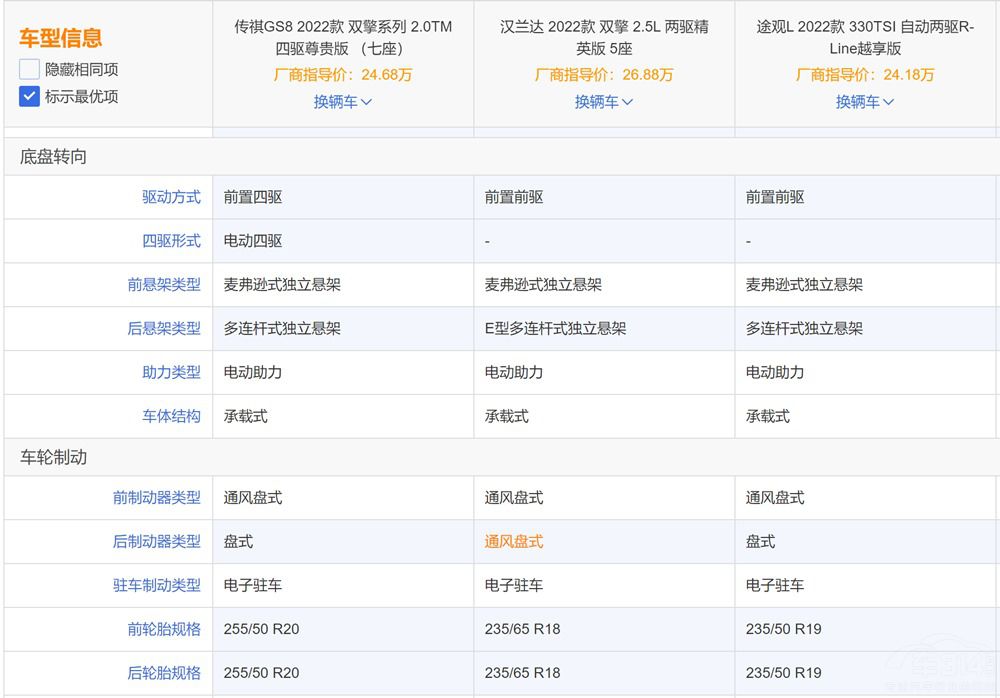Click the 前制动器类型 parameter link

tap(157, 498)
